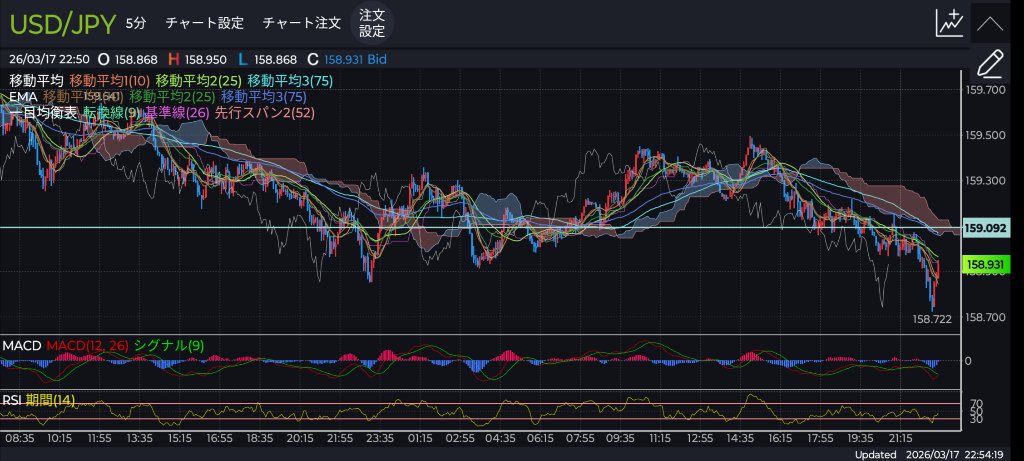The image size is (1024, 461).
Task: Click the 158.722 low price marker
Action: pos(931,319)
